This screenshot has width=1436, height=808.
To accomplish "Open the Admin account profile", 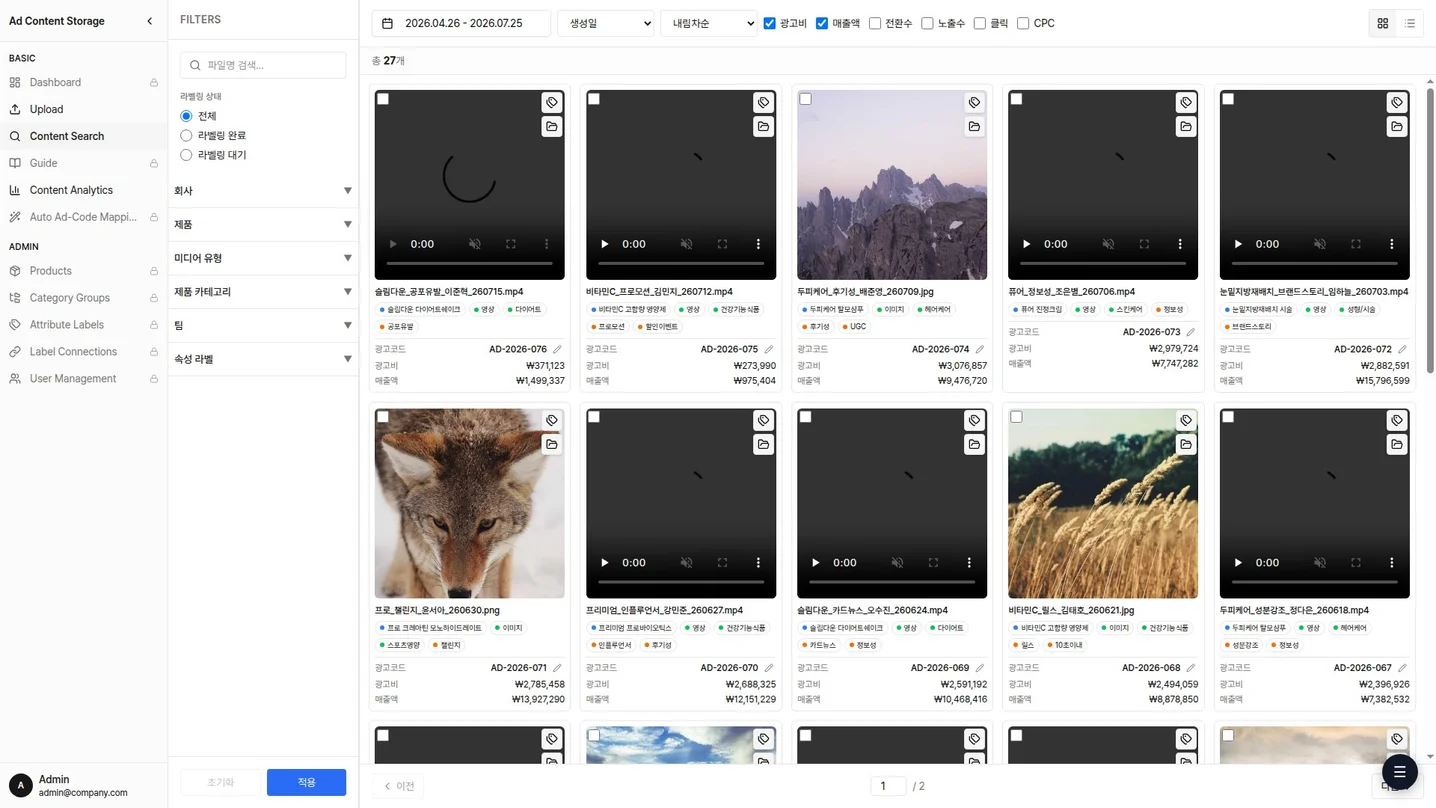I will click(x=83, y=786).
